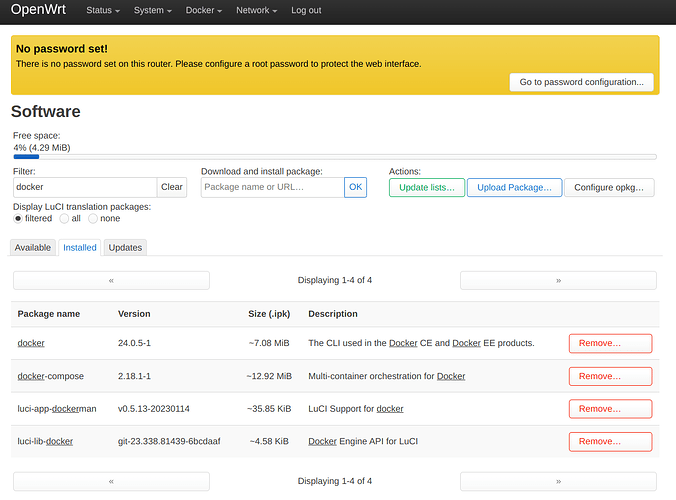Click the ~12.92 MiB size cell
The image size is (676, 500).
point(269,376)
